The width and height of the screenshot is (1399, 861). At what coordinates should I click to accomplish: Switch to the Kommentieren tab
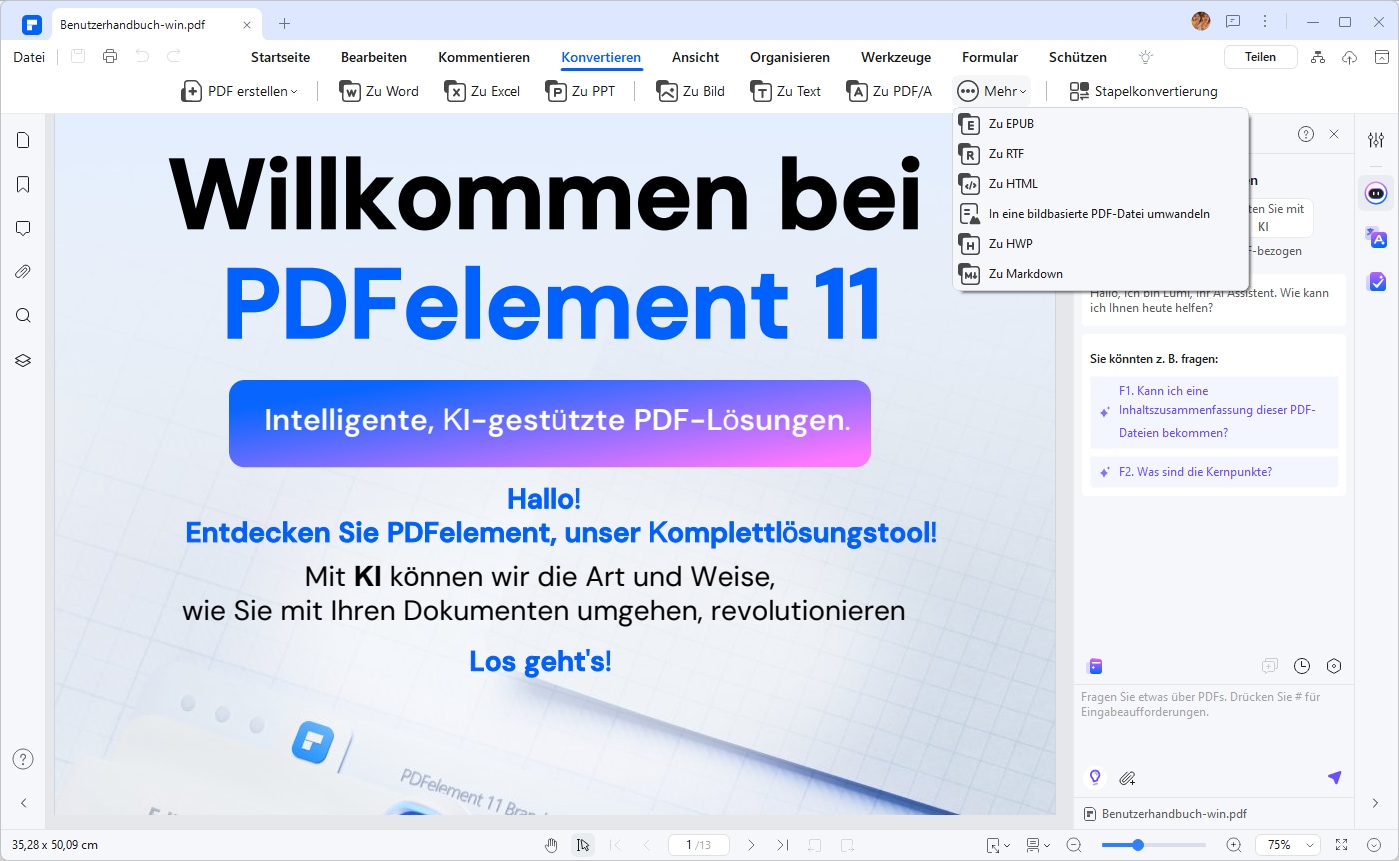coord(484,58)
